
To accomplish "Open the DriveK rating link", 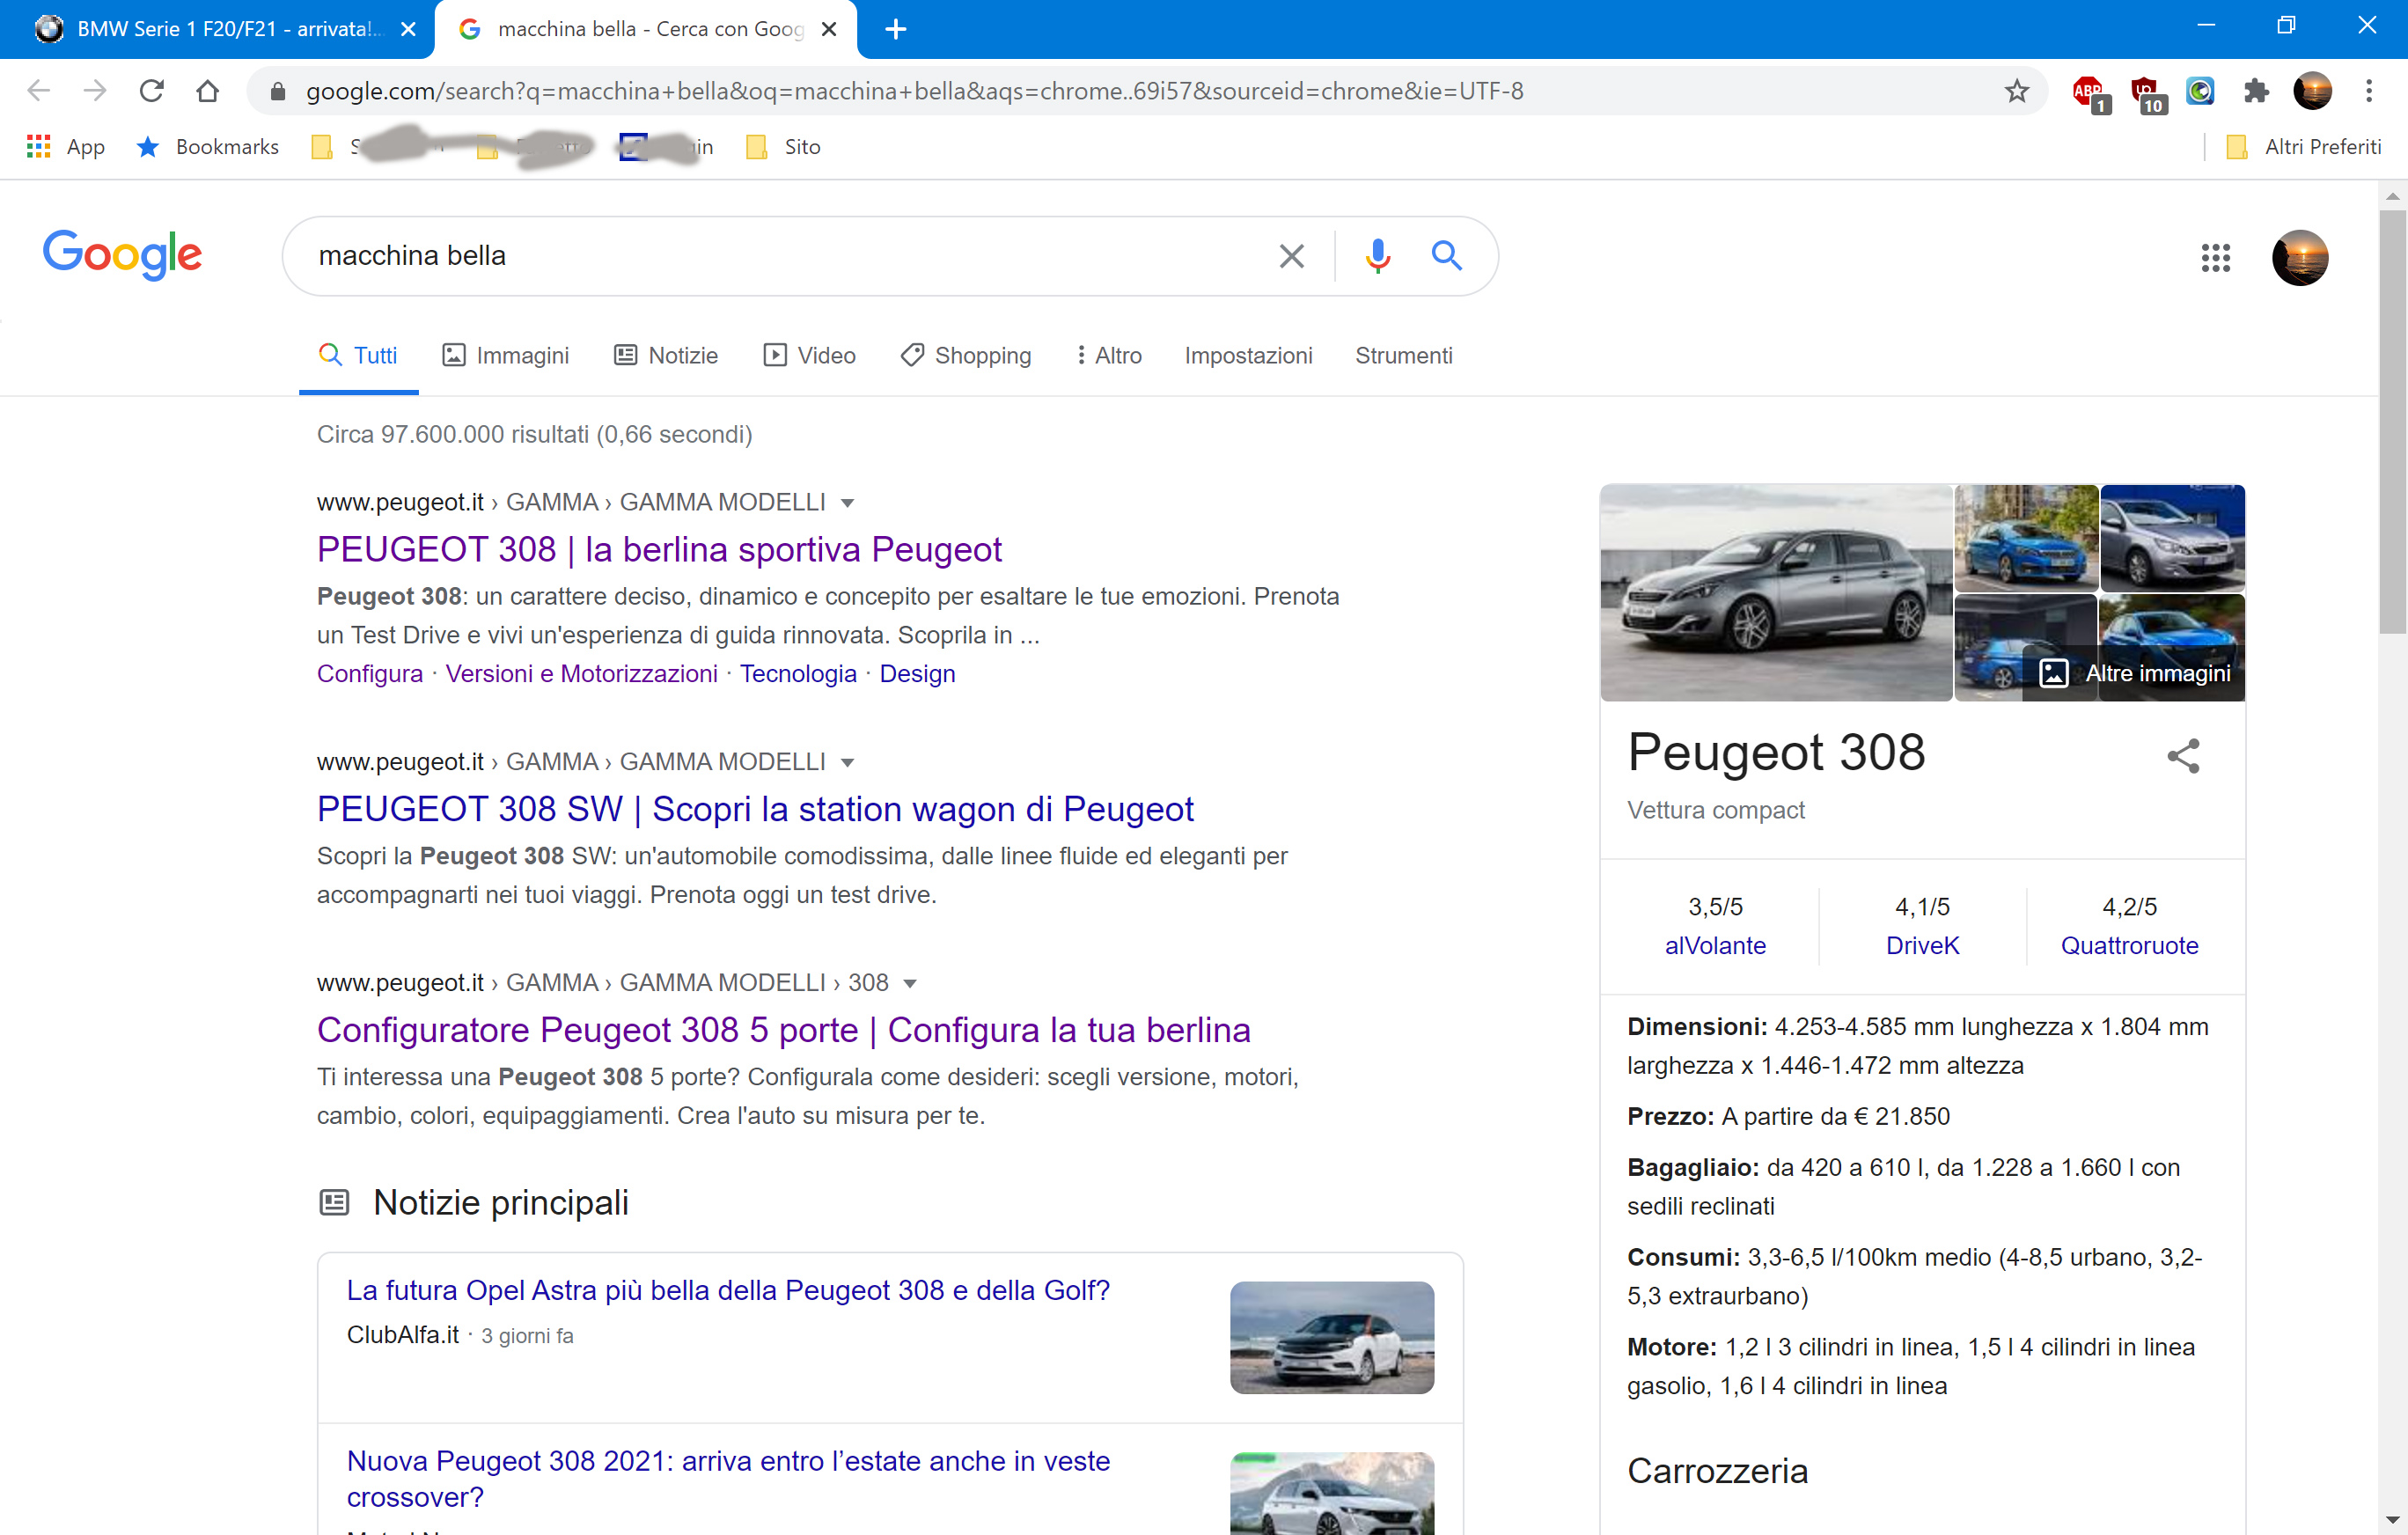I will (1922, 946).
